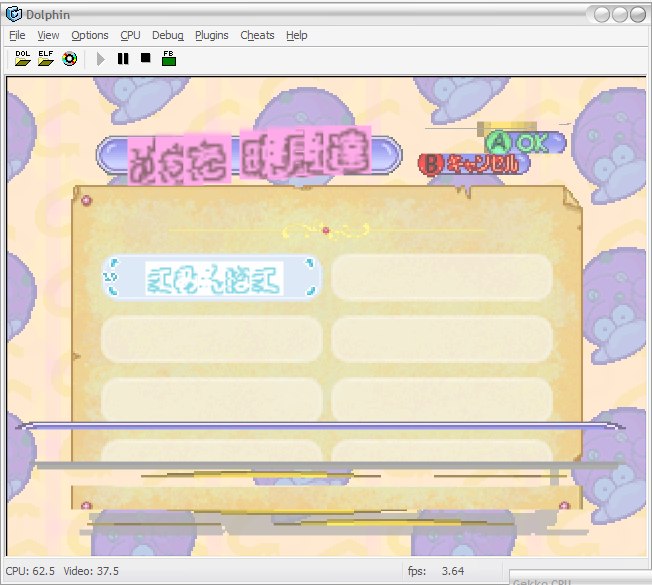652x585 pixels.
Task: Minimize the Dolphin window
Action: click(x=601, y=15)
